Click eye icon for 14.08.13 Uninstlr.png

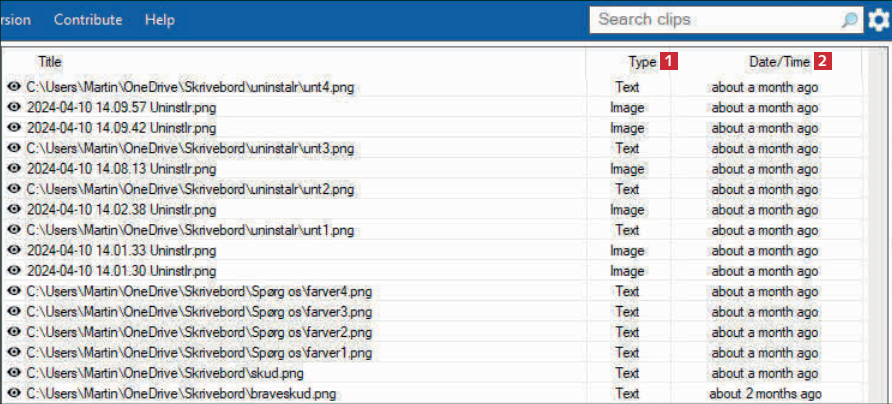click(x=14, y=169)
